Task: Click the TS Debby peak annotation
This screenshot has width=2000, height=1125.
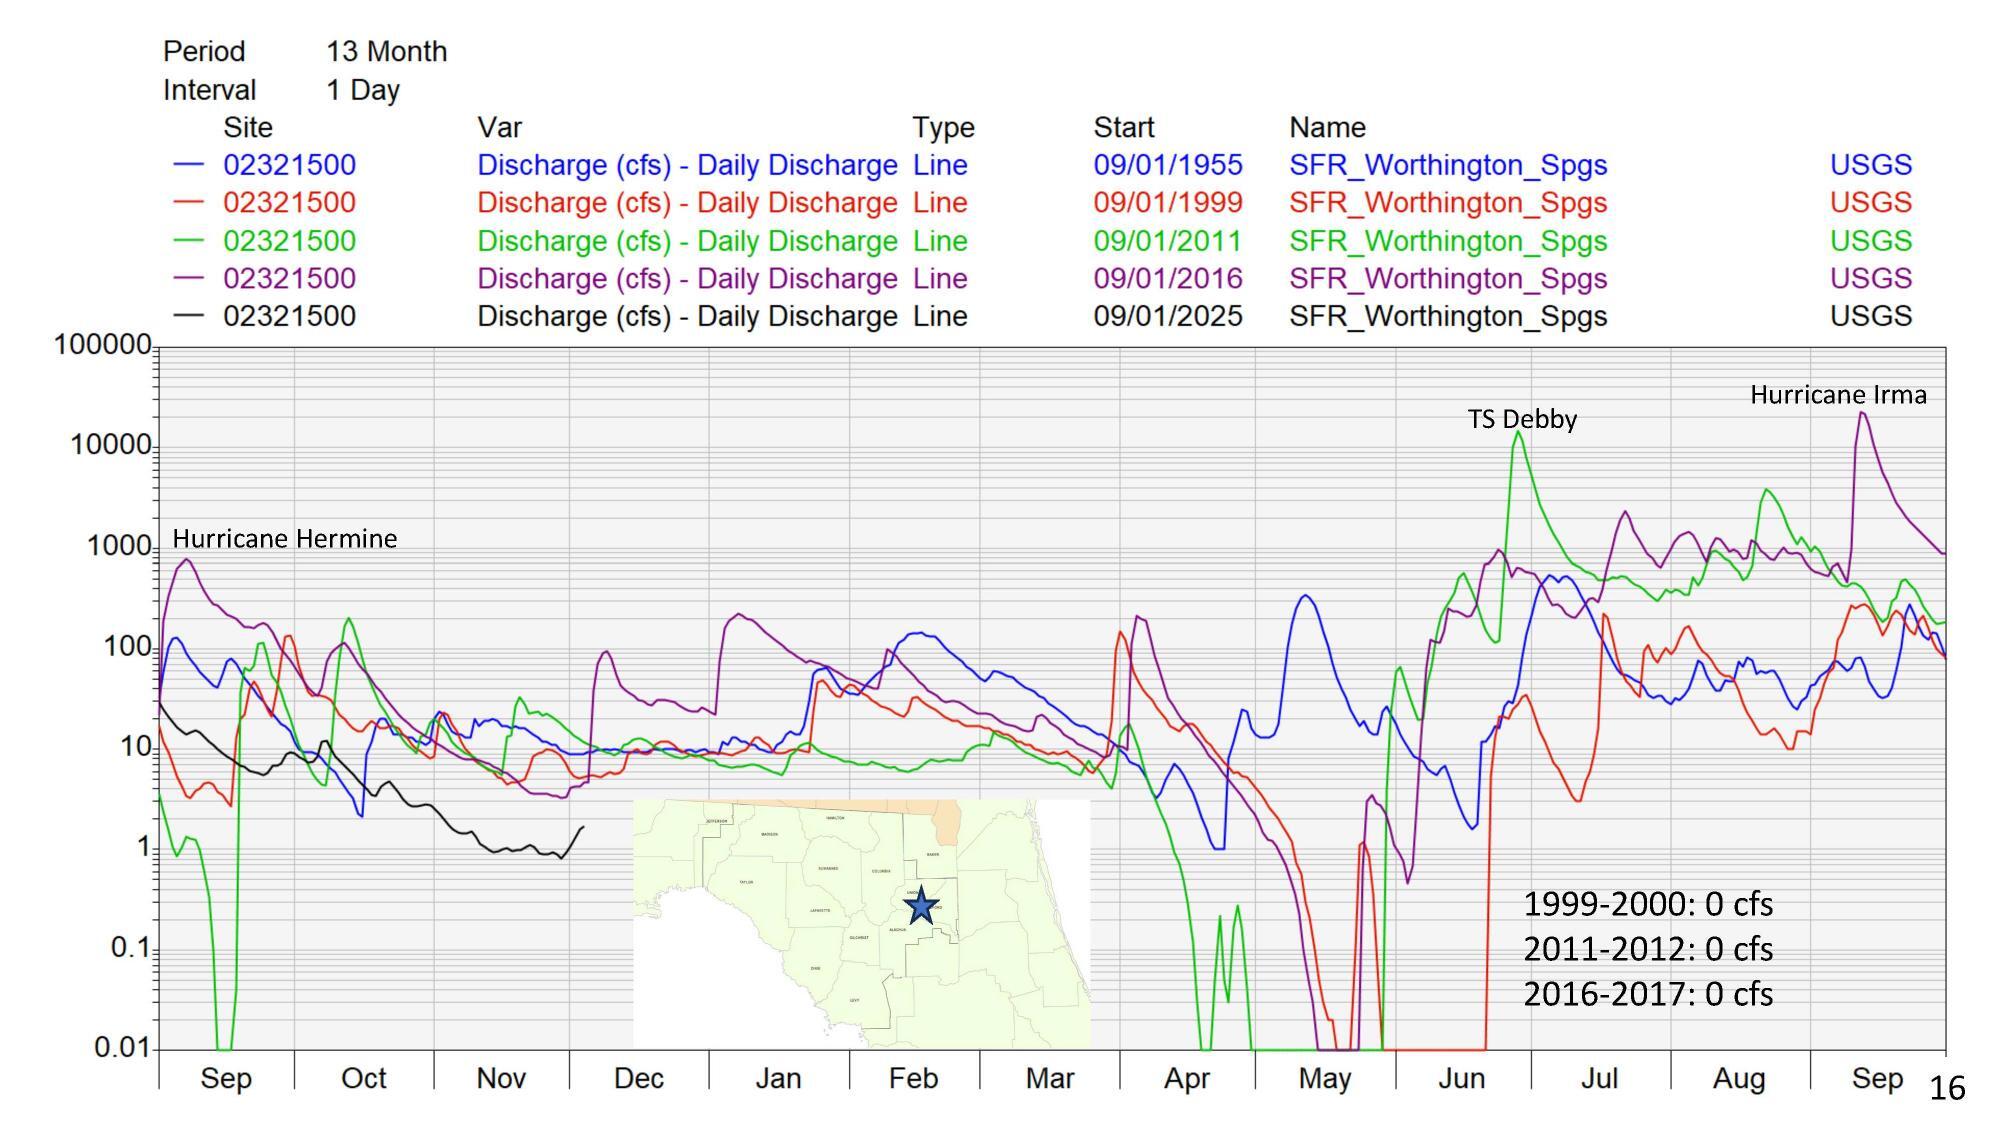Action: click(1521, 421)
